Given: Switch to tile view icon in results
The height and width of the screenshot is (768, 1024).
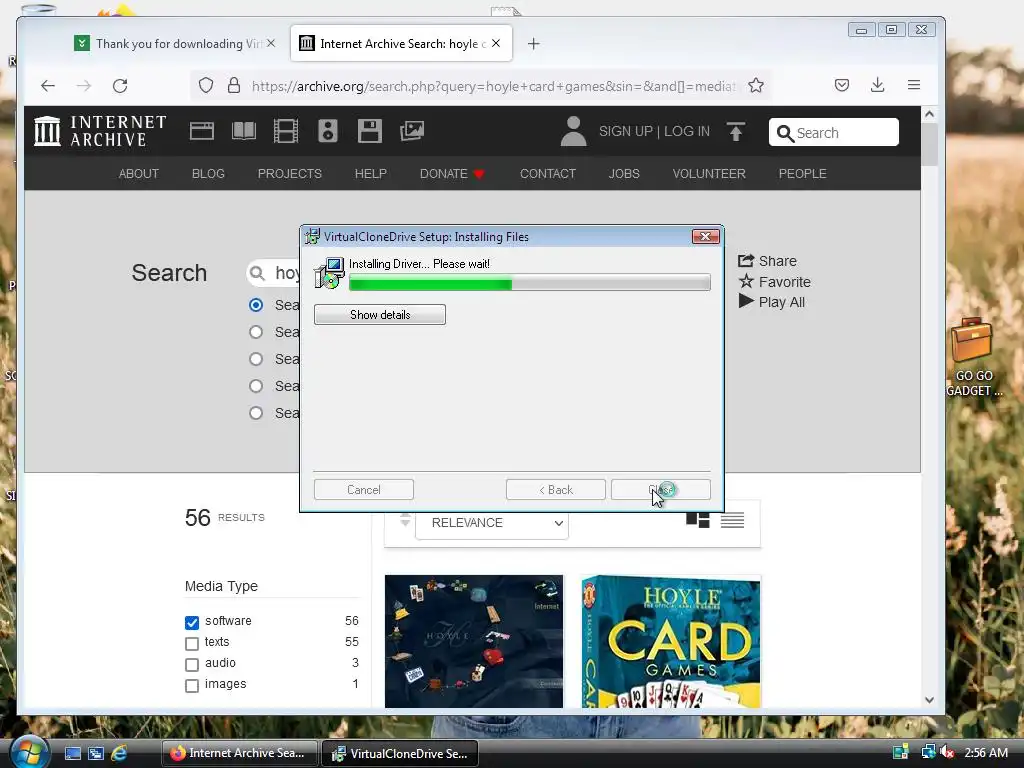Looking at the screenshot, I should [x=698, y=520].
